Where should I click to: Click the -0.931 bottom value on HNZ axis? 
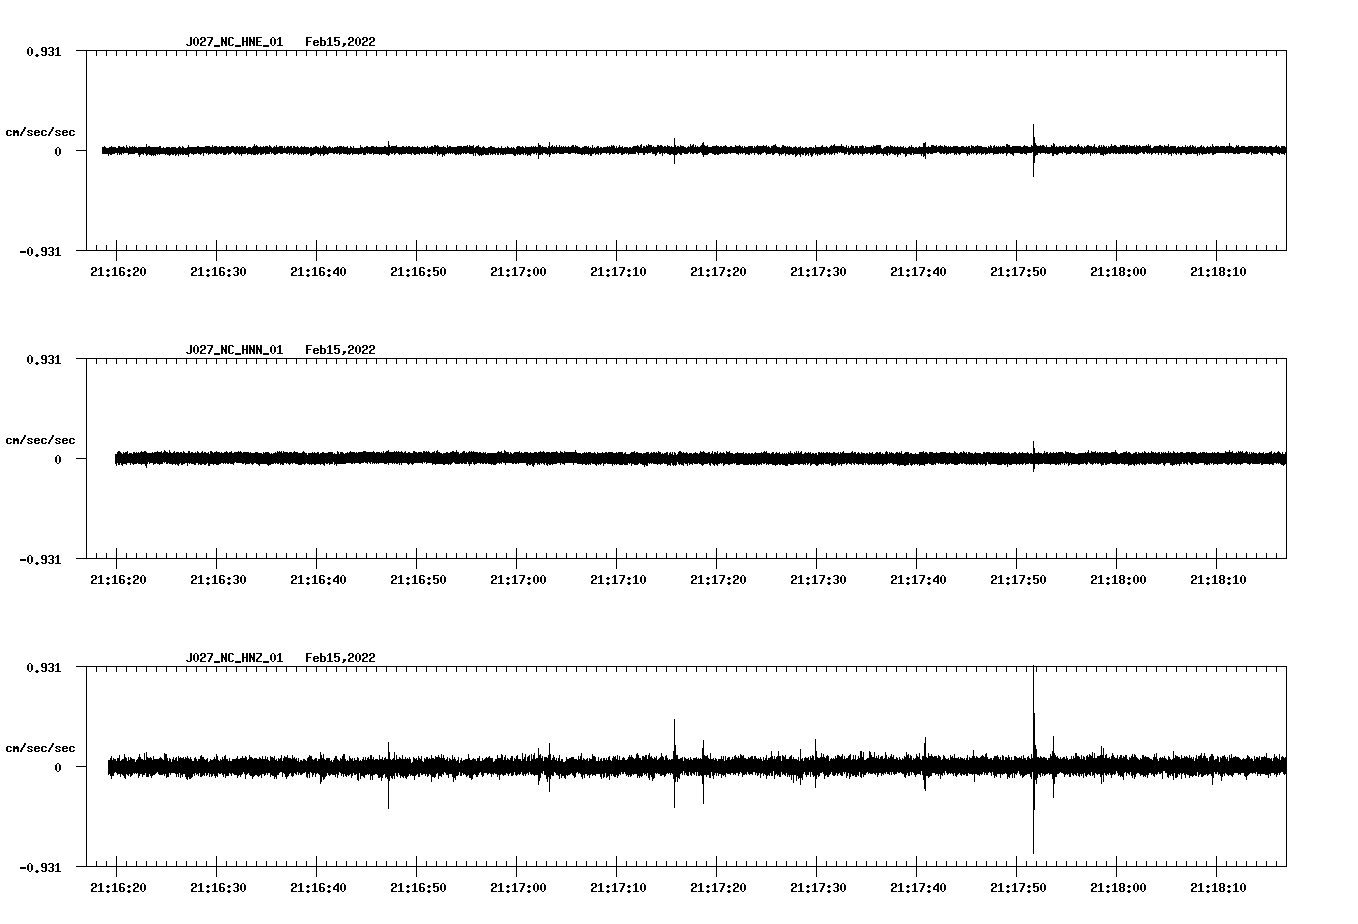40,868
